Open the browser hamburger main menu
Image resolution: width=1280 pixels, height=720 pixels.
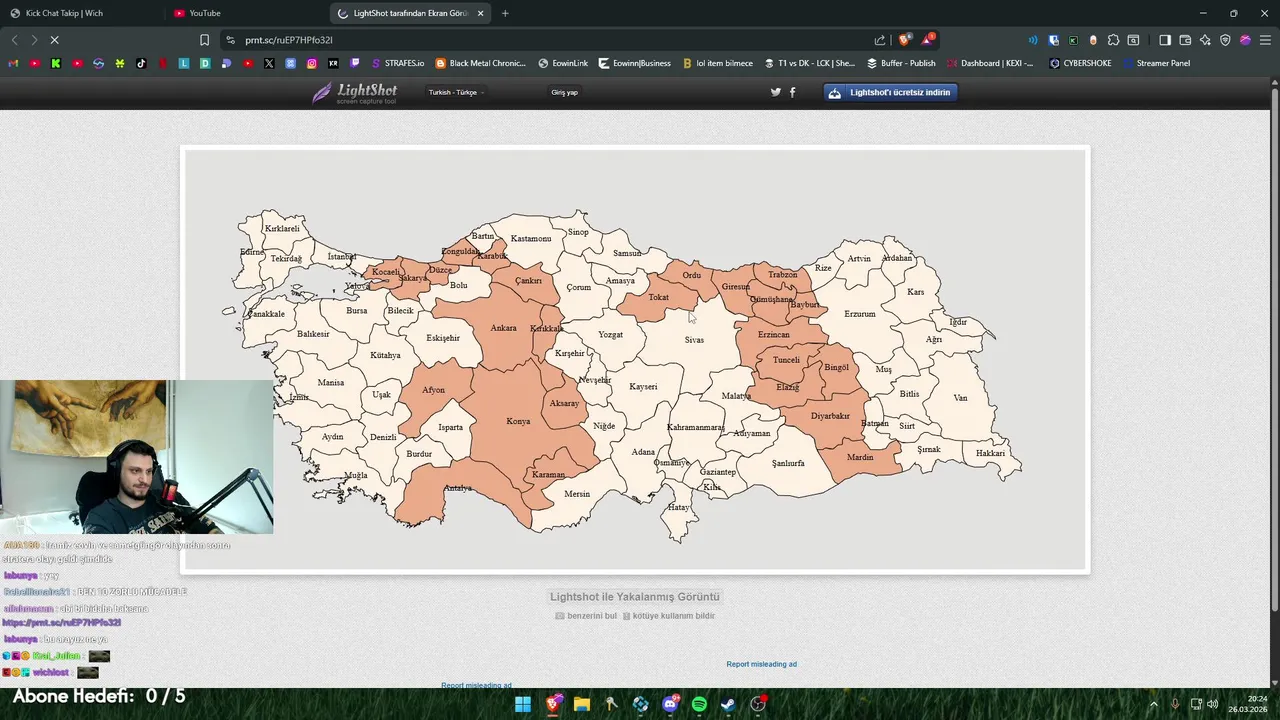click(1265, 40)
